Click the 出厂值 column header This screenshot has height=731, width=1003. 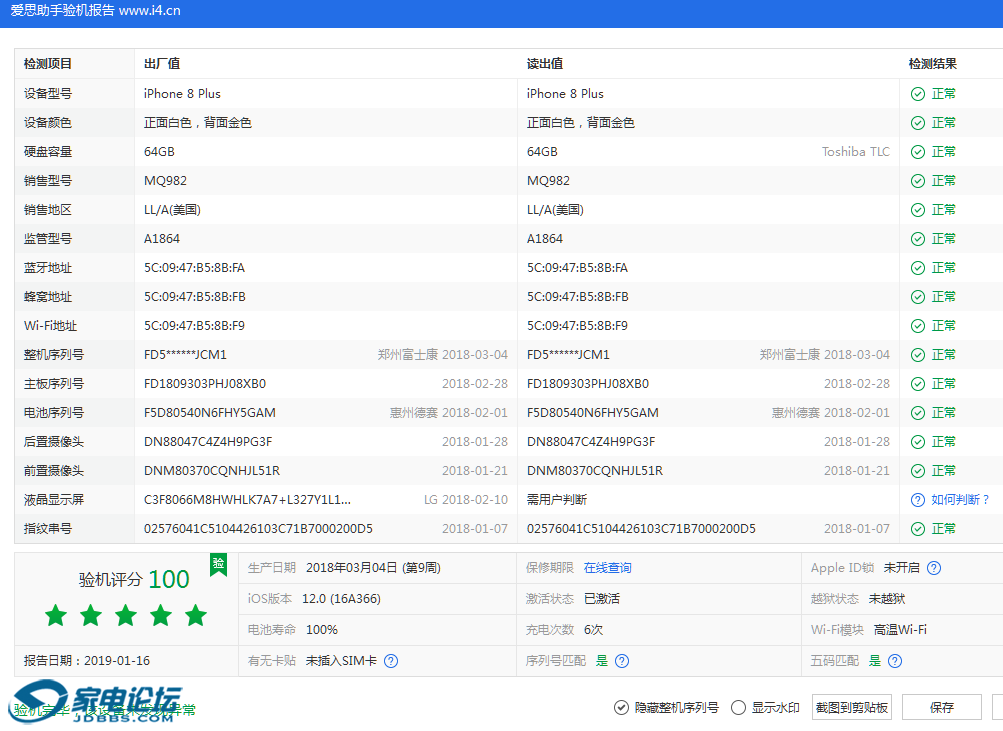(x=162, y=64)
